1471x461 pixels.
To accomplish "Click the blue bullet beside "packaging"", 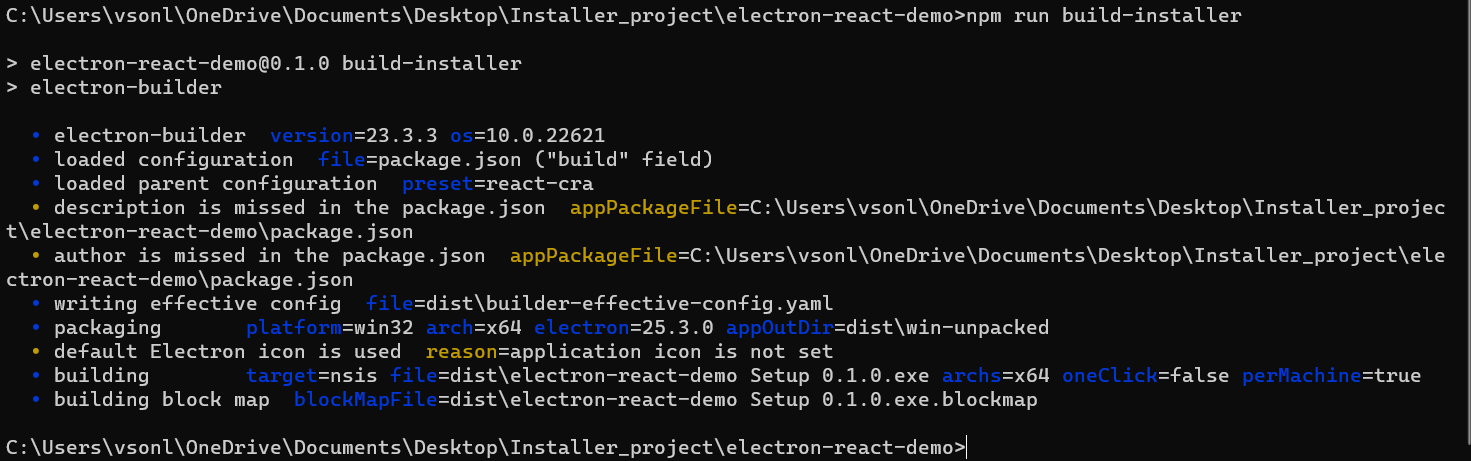I will tap(37, 328).
